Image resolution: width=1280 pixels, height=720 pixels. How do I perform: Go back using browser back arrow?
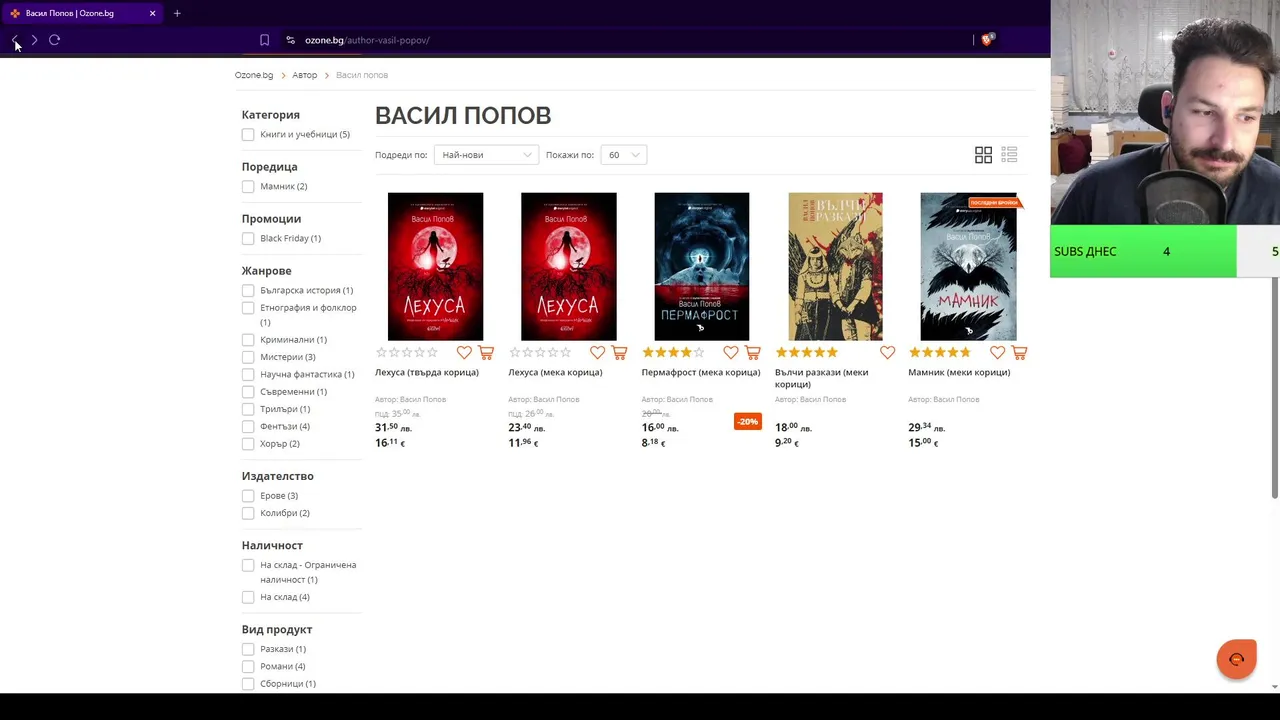pos(15,40)
